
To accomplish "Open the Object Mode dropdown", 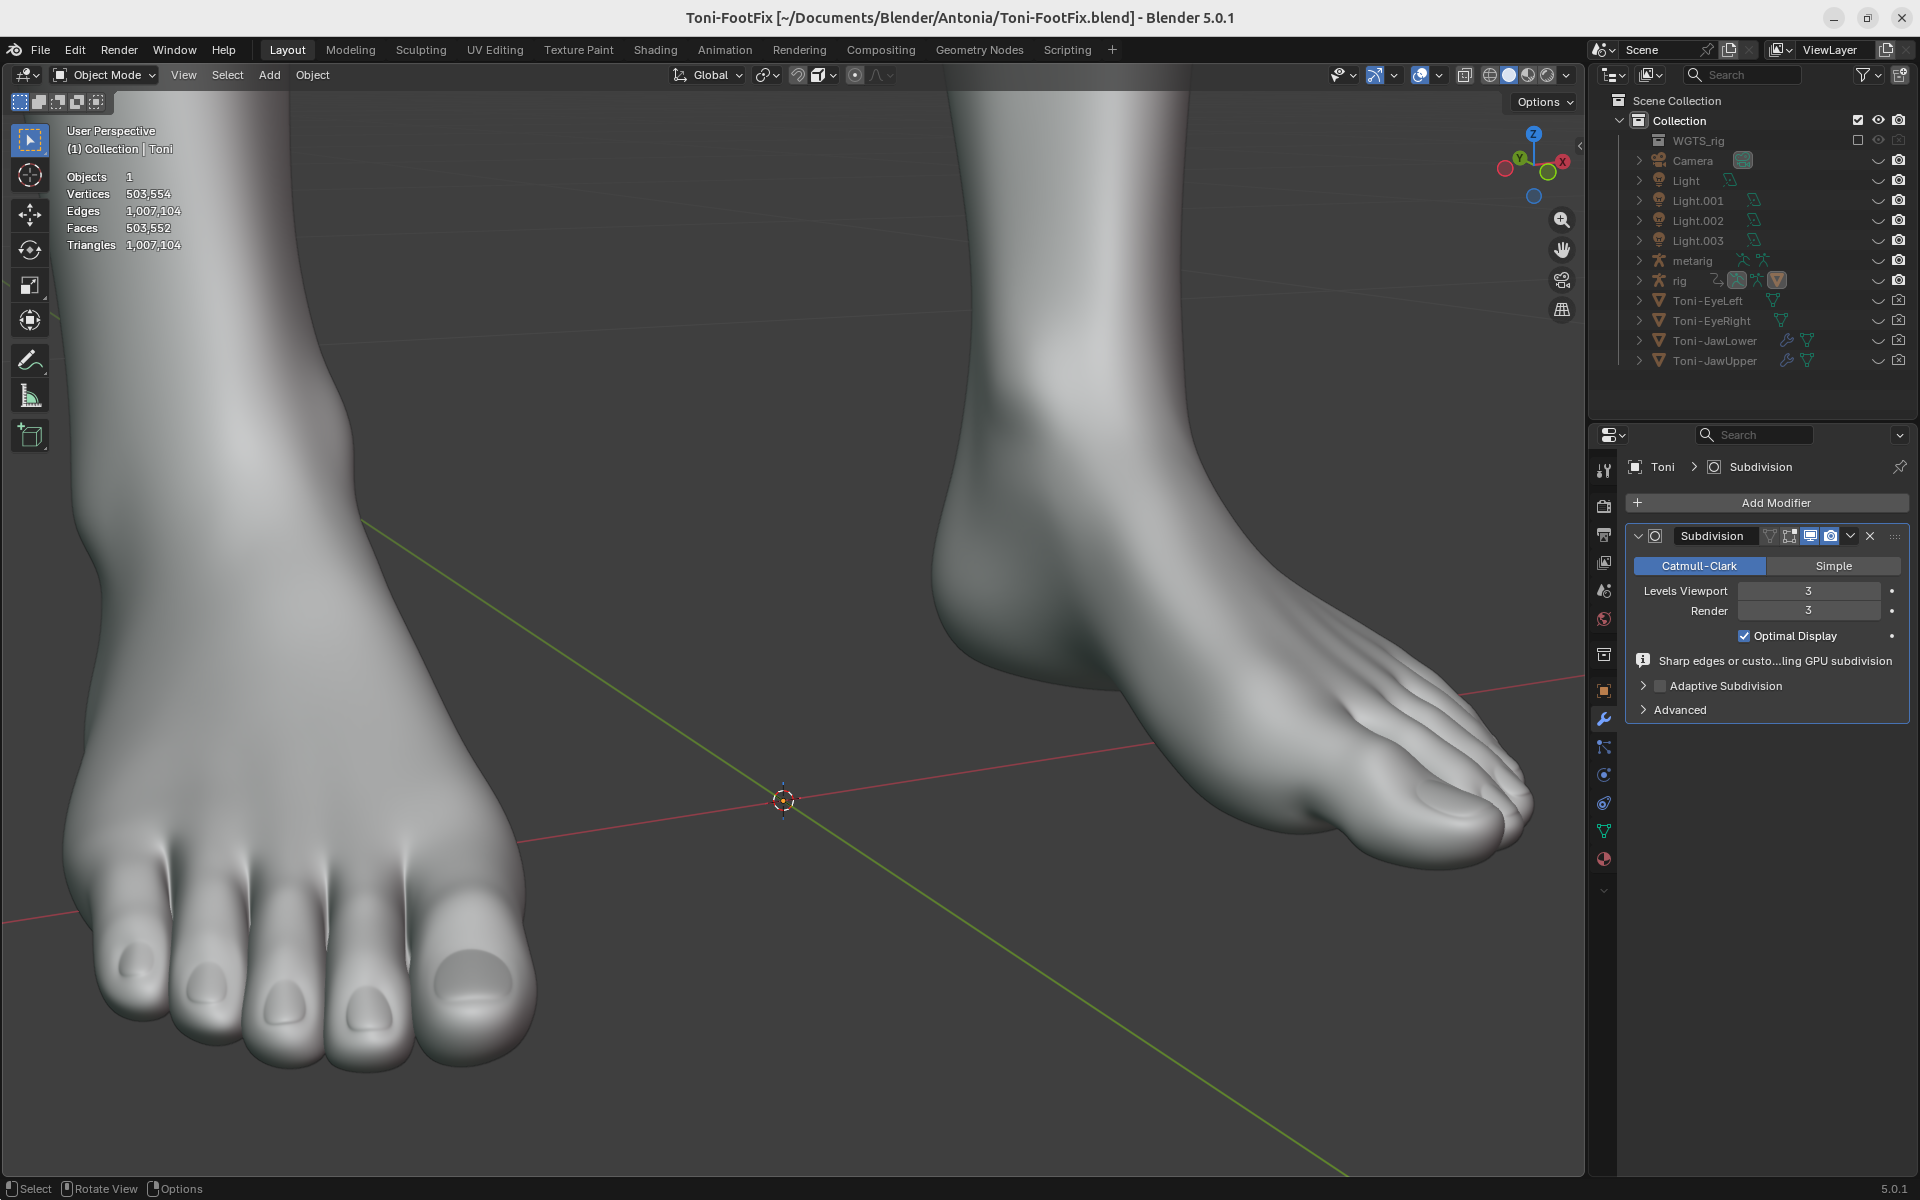I will 104,75.
